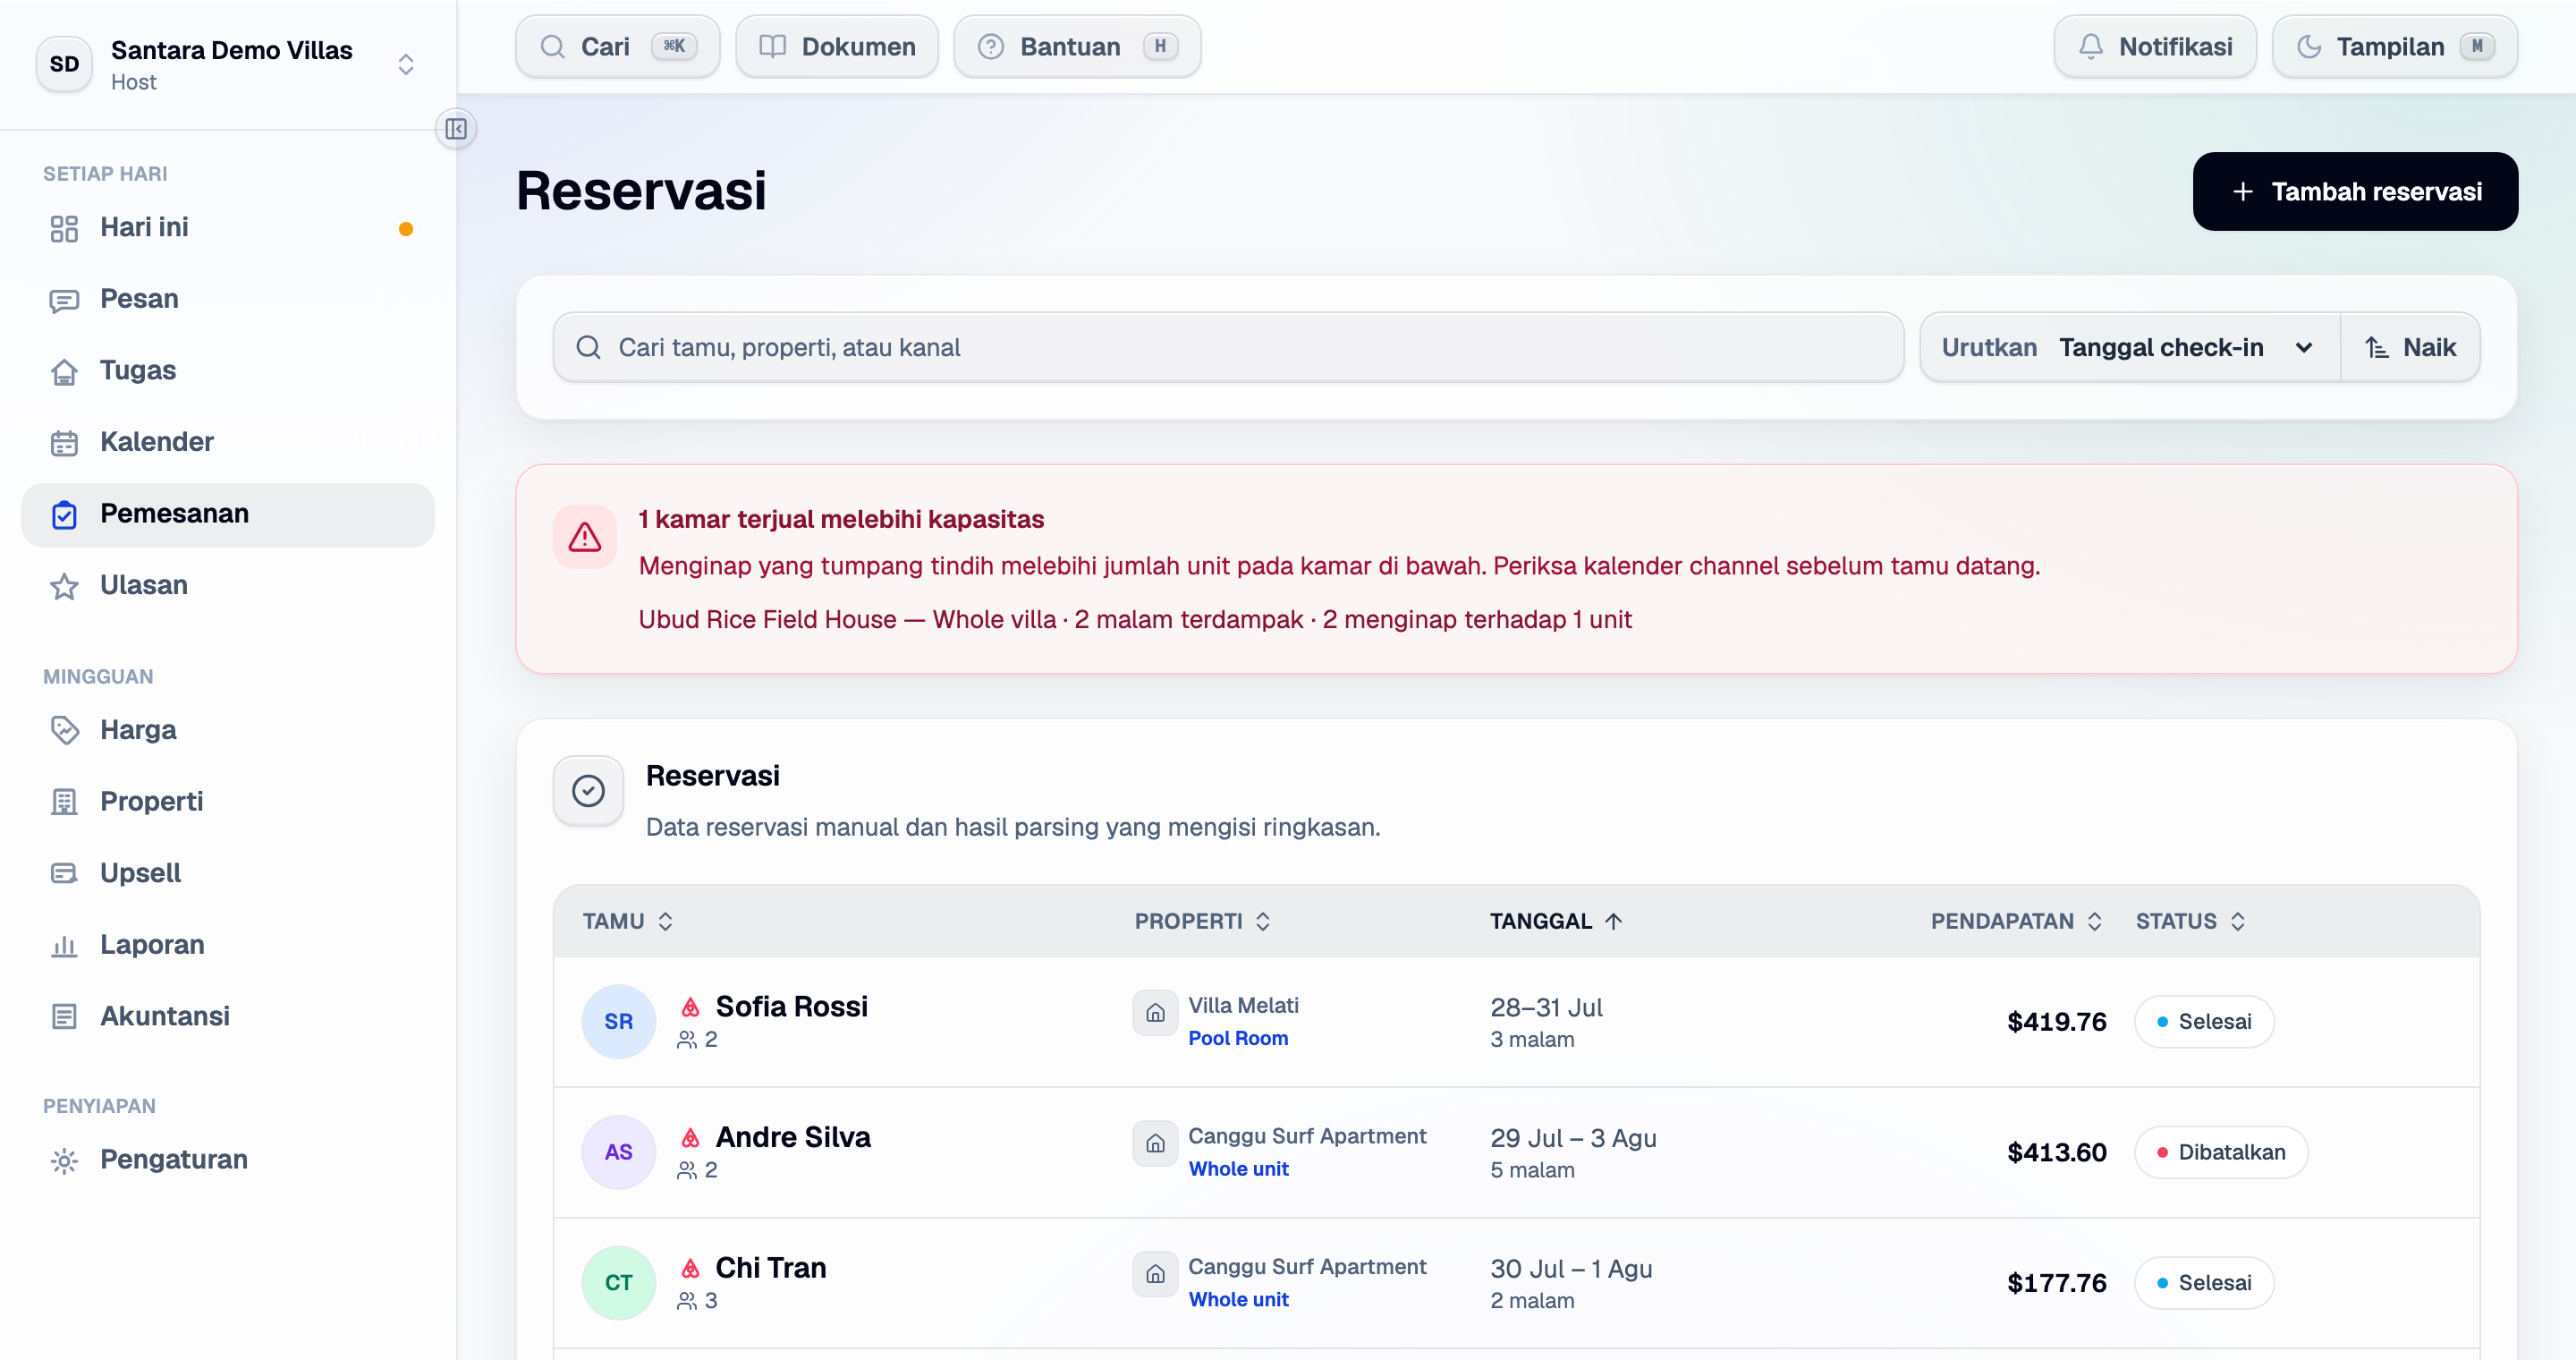Image resolution: width=2576 pixels, height=1360 pixels.
Task: Click the Ulasan star icon
Action: (x=64, y=586)
